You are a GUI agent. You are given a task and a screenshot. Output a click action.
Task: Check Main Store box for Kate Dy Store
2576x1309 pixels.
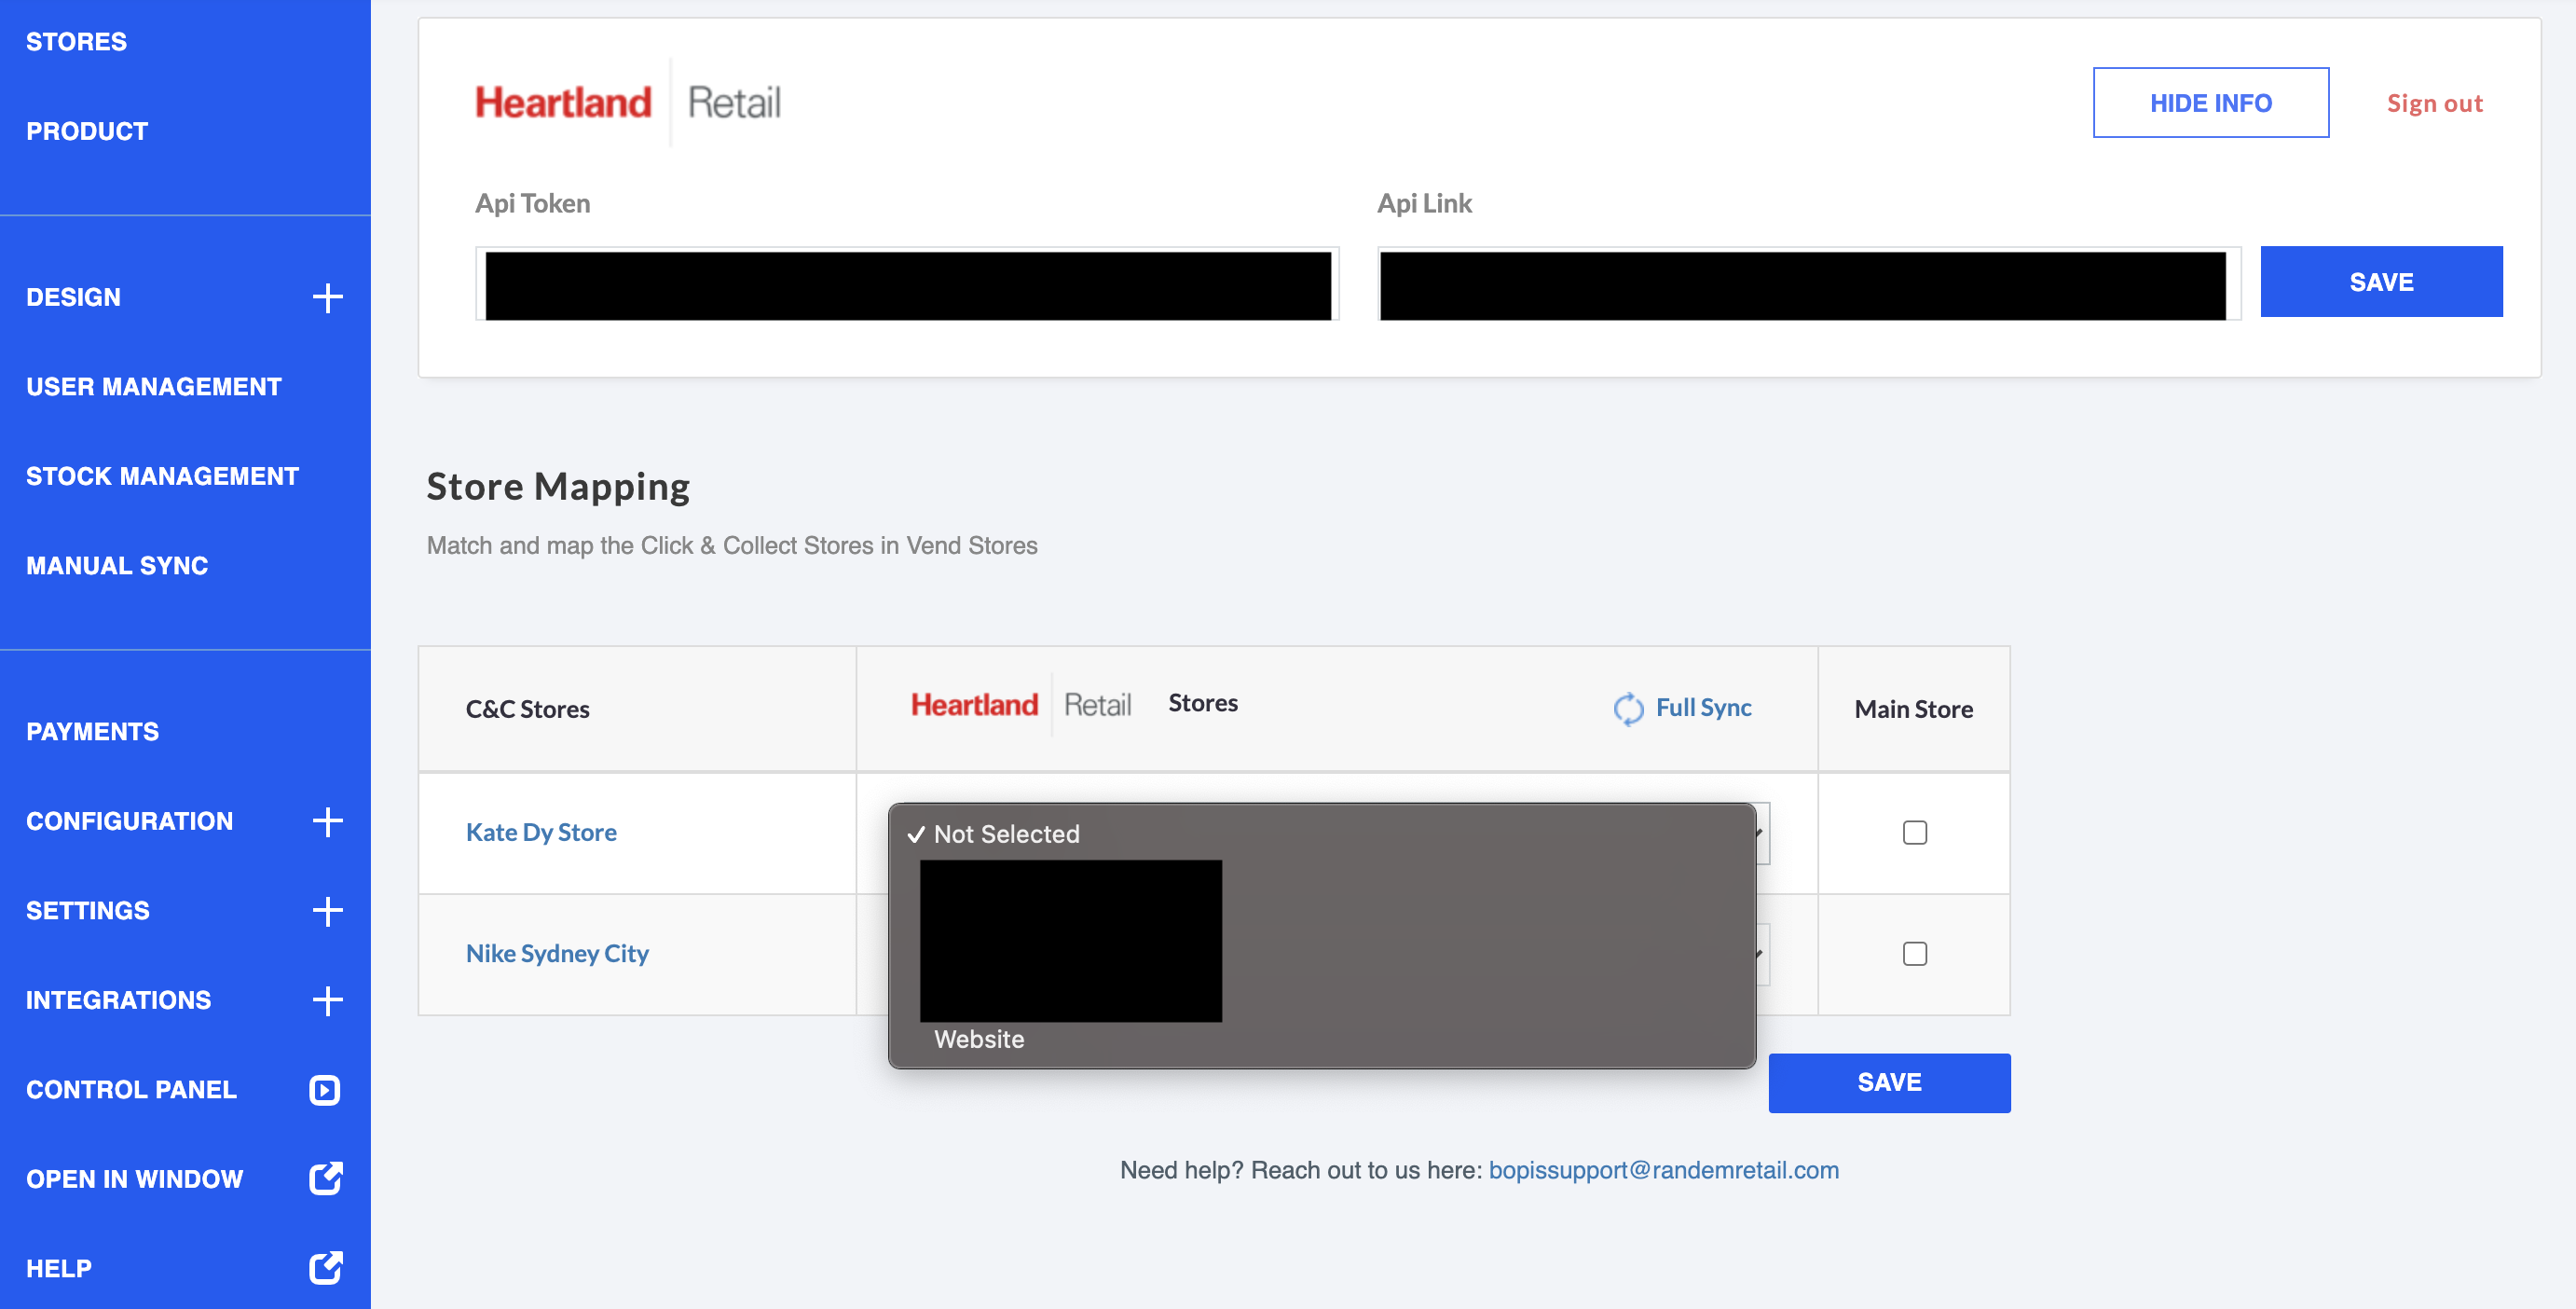coord(1914,832)
